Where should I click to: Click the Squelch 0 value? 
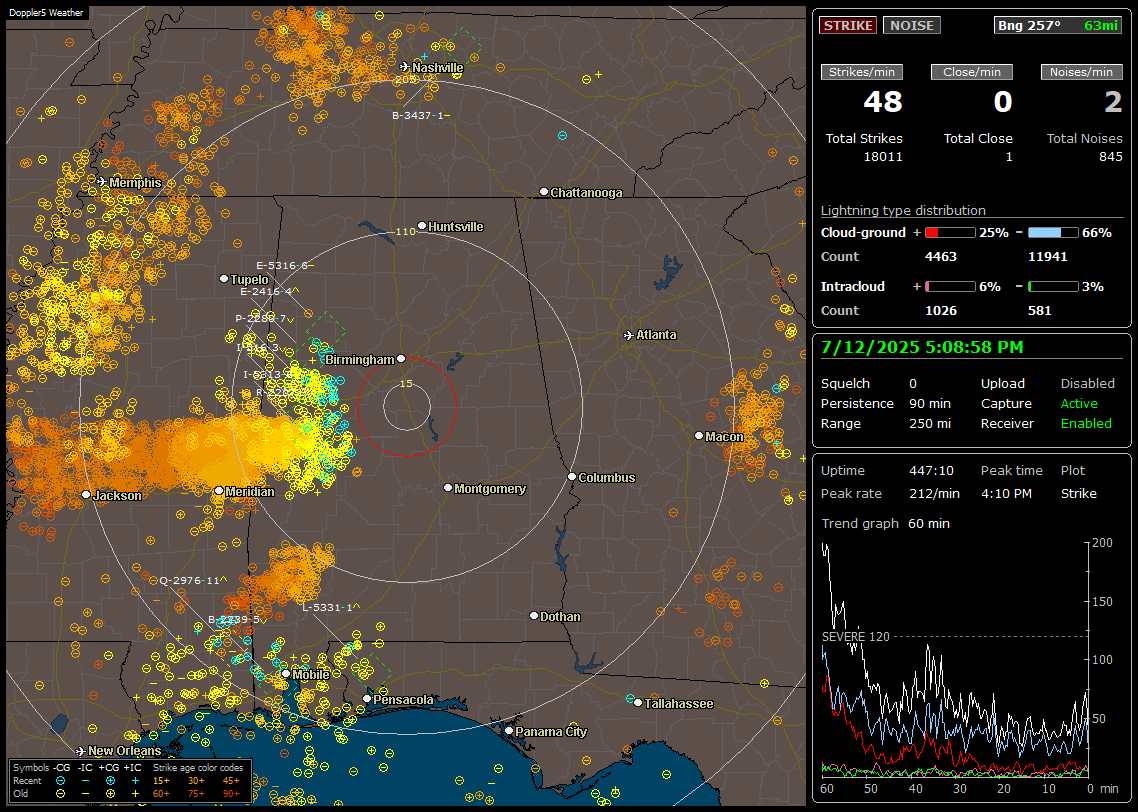pos(913,383)
